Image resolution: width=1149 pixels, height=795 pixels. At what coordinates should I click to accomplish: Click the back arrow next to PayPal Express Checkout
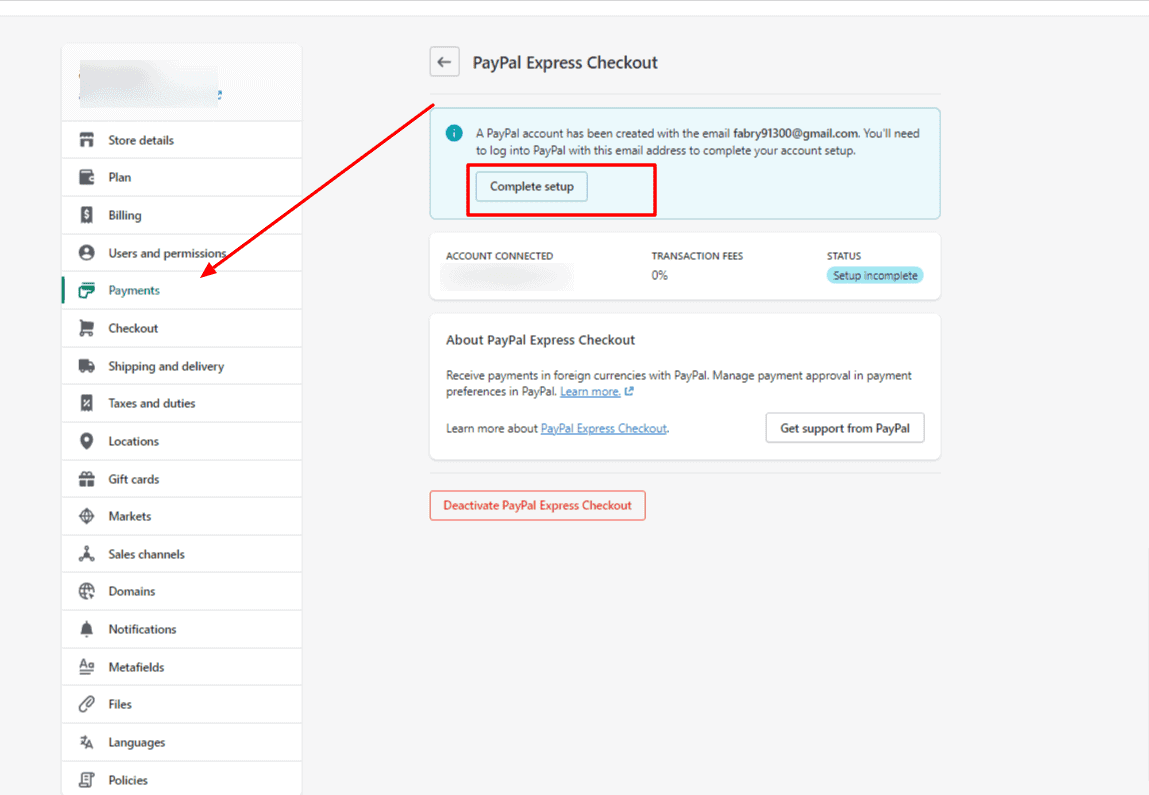coord(444,61)
